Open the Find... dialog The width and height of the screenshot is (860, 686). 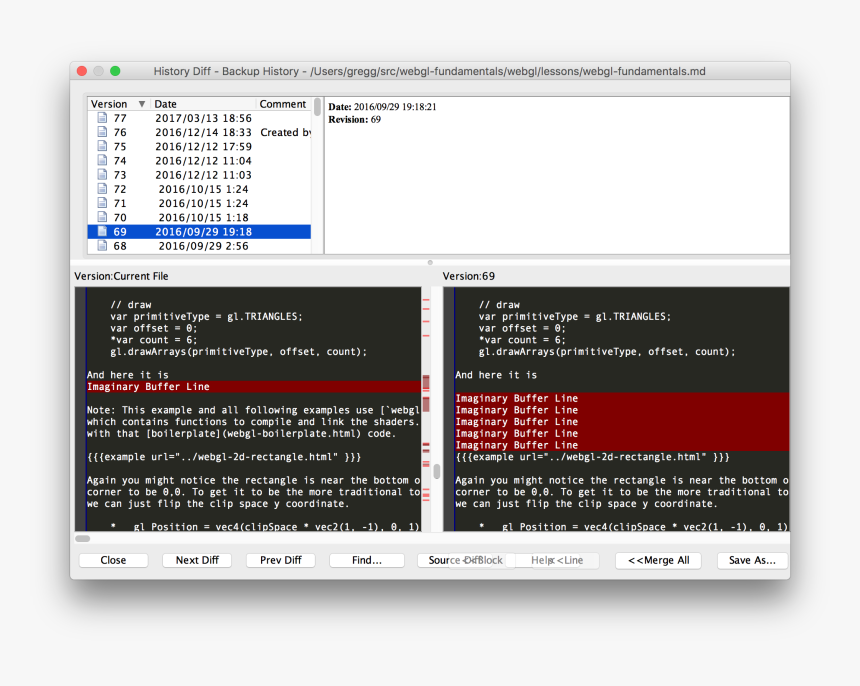pos(366,561)
